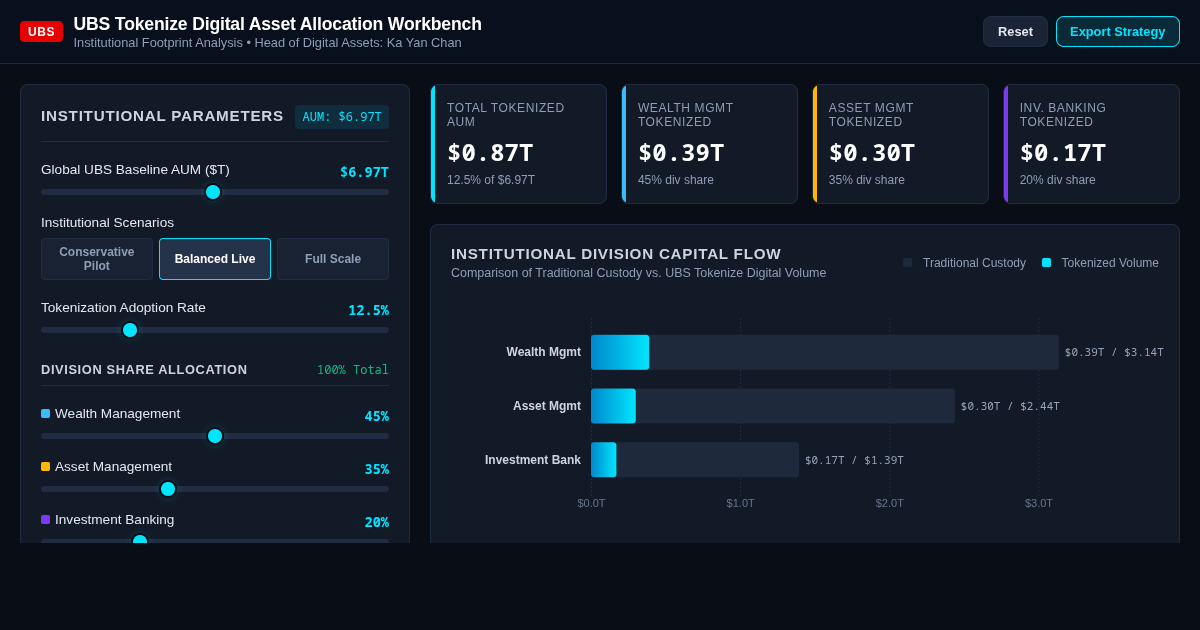1200x630 pixels.
Task: Open Wealth Mgmt Tokenized card
Action: [x=710, y=144]
